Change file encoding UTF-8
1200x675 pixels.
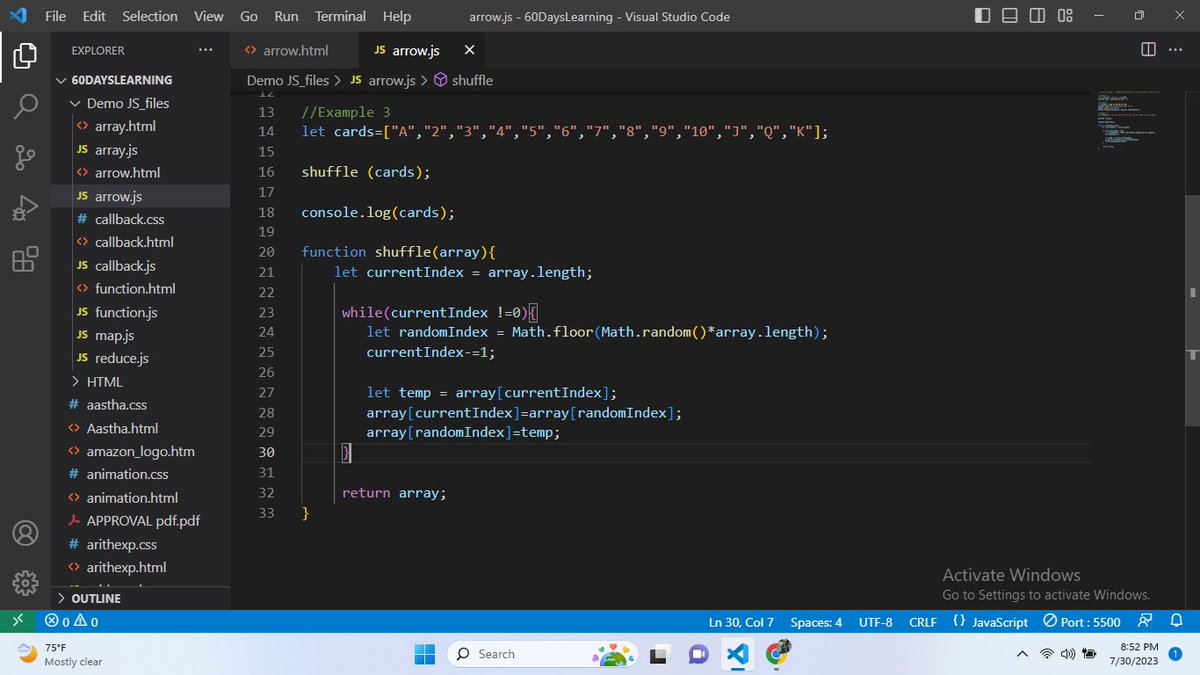point(875,622)
